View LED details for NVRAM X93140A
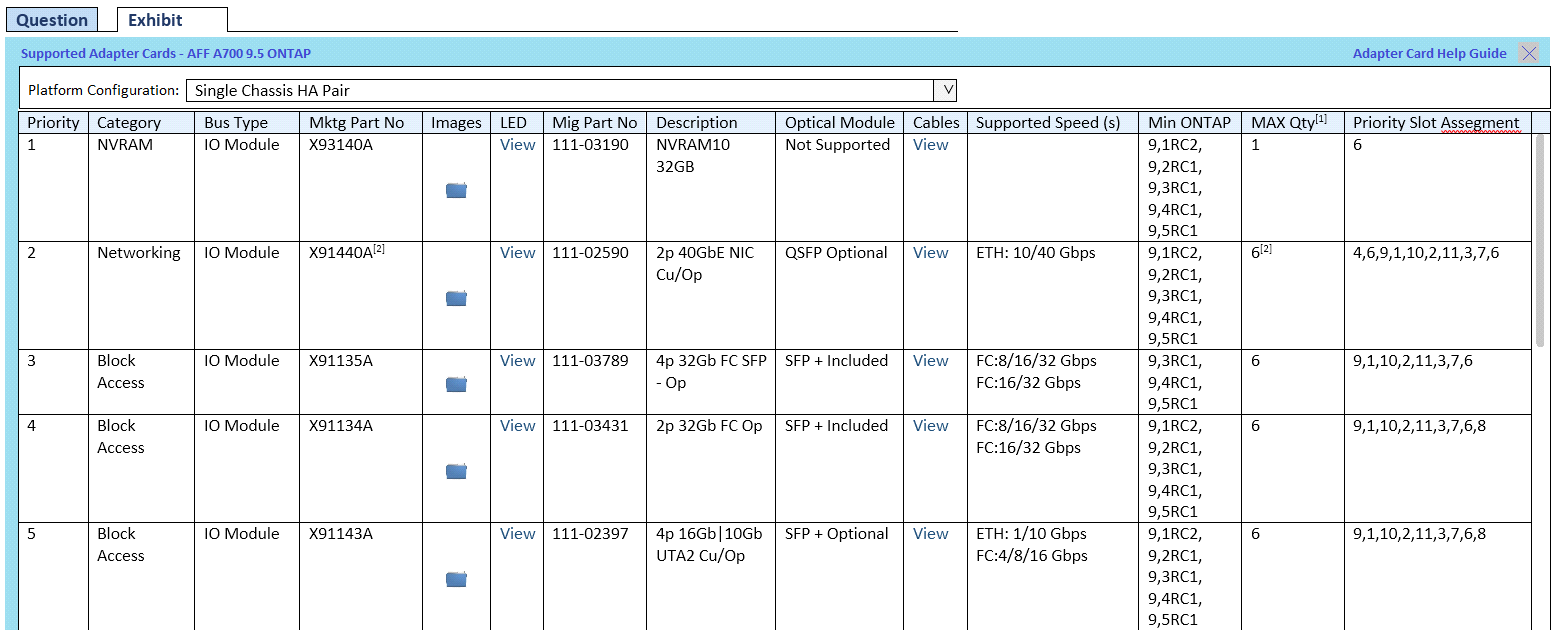The image size is (1554, 630). pos(517,145)
